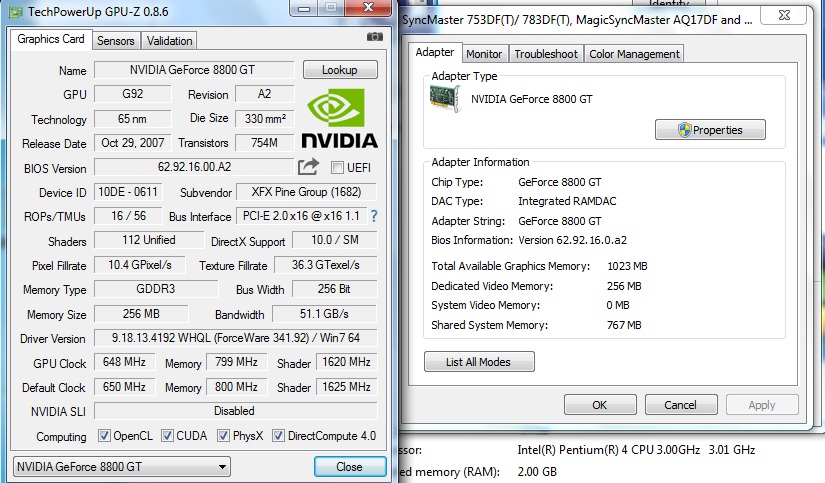Click the Memory Size field 256 MB
This screenshot has width=825, height=483.
point(141,314)
